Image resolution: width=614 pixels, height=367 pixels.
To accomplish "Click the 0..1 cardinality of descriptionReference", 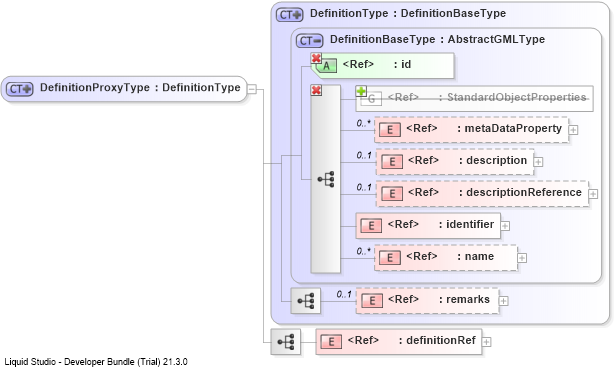I will [x=364, y=188].
